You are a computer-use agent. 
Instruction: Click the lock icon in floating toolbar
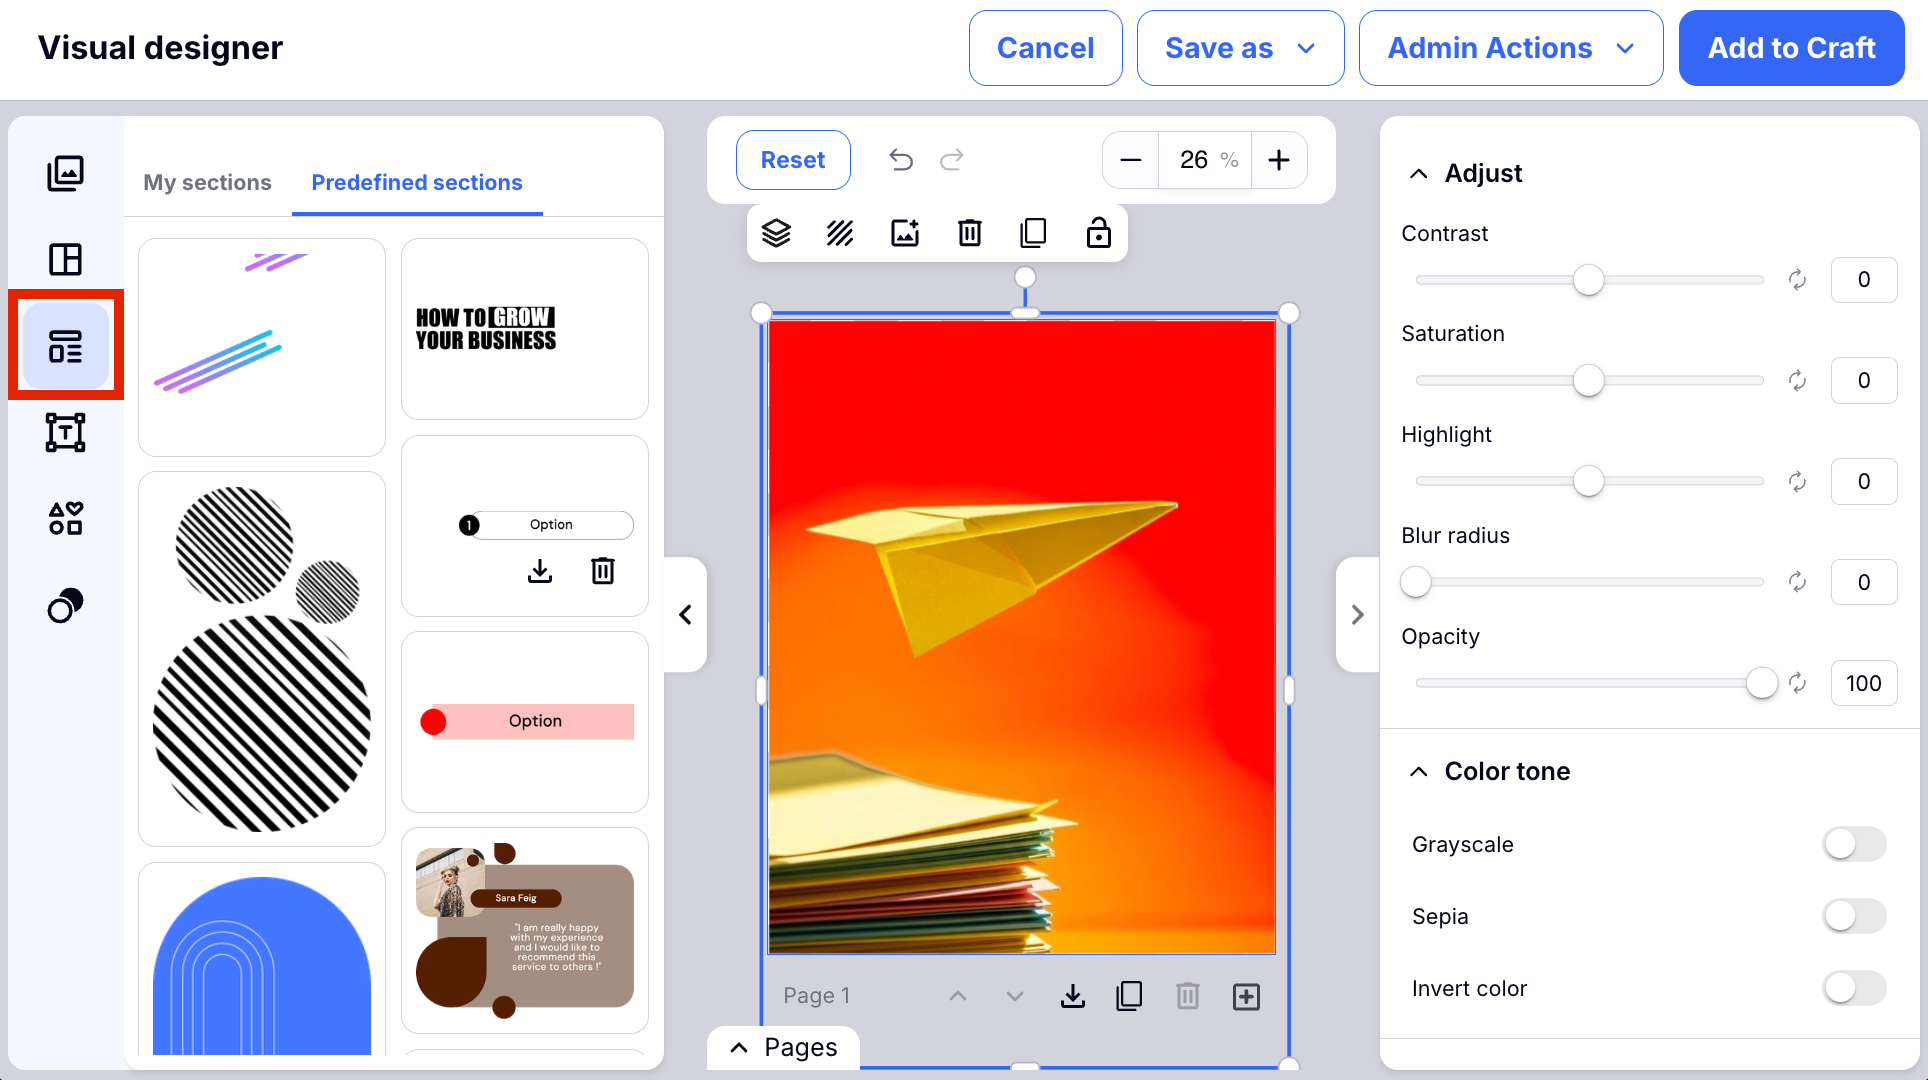(1098, 233)
